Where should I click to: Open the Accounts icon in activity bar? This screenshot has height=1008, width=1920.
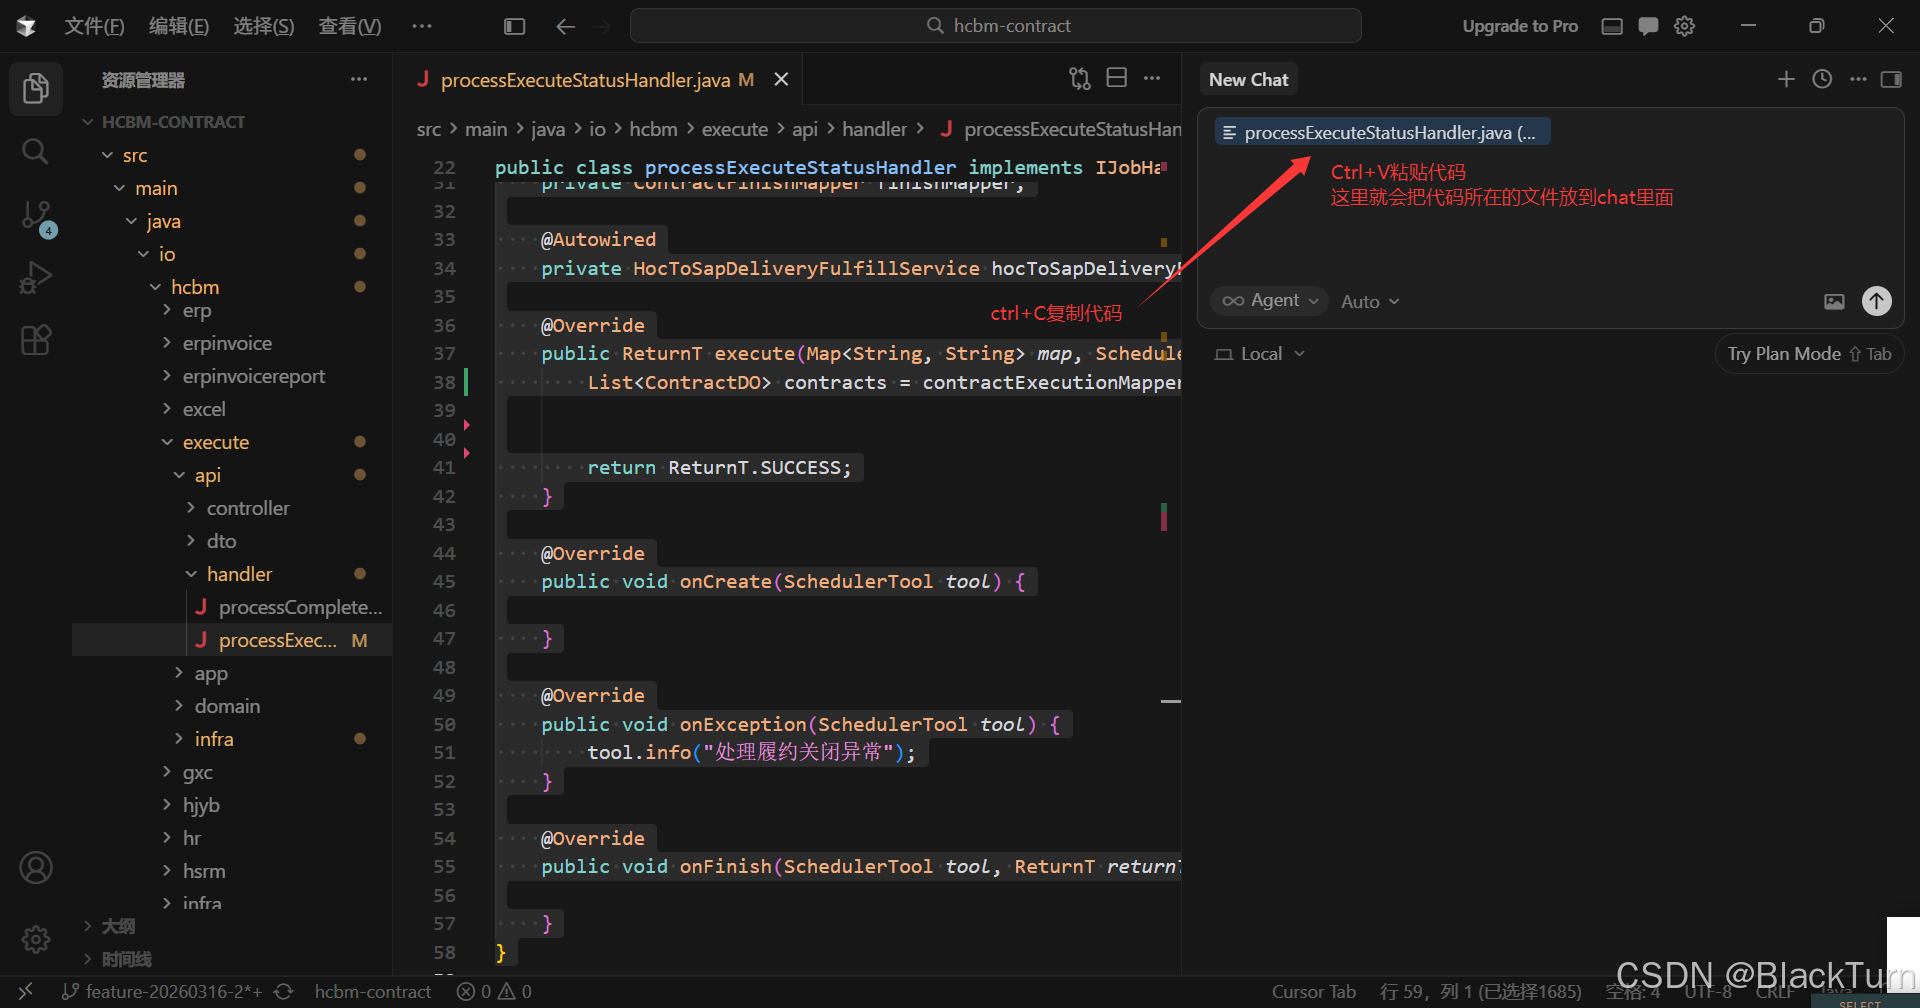point(36,868)
